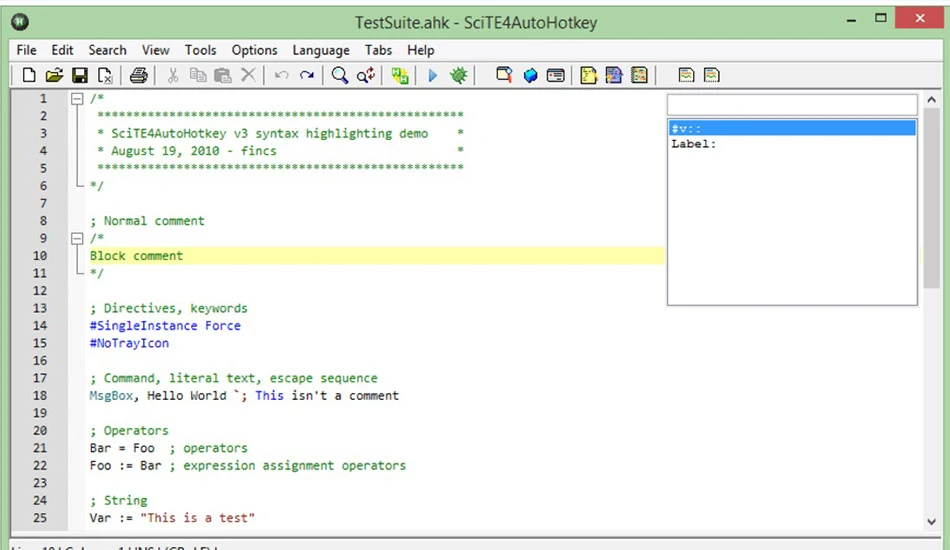Click the vertical scrollbar thumb
950x550 pixels.
[931, 199]
